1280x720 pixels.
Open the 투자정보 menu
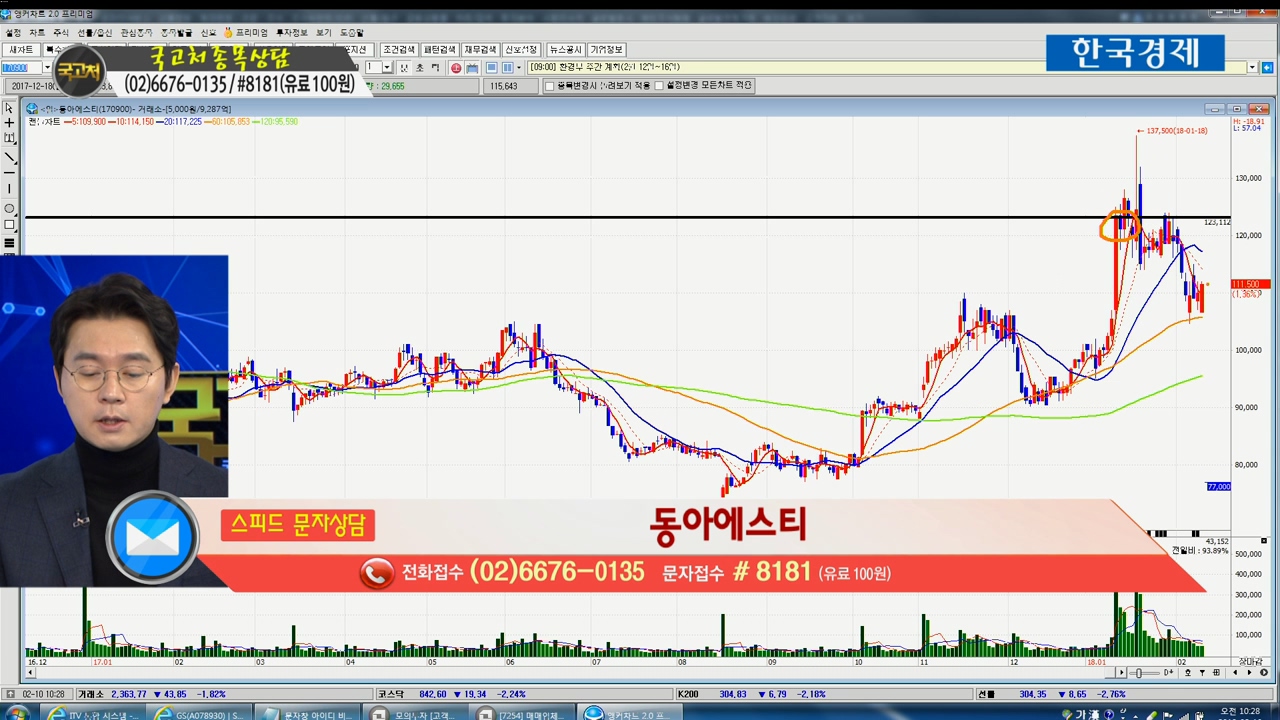coord(292,33)
